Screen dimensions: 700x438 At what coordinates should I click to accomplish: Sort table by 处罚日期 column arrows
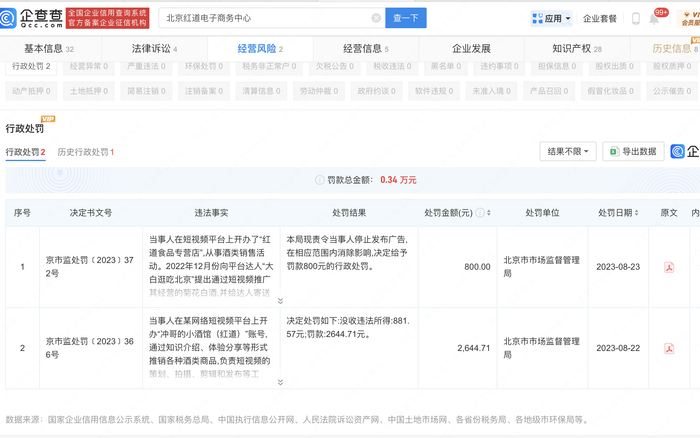[x=636, y=213]
